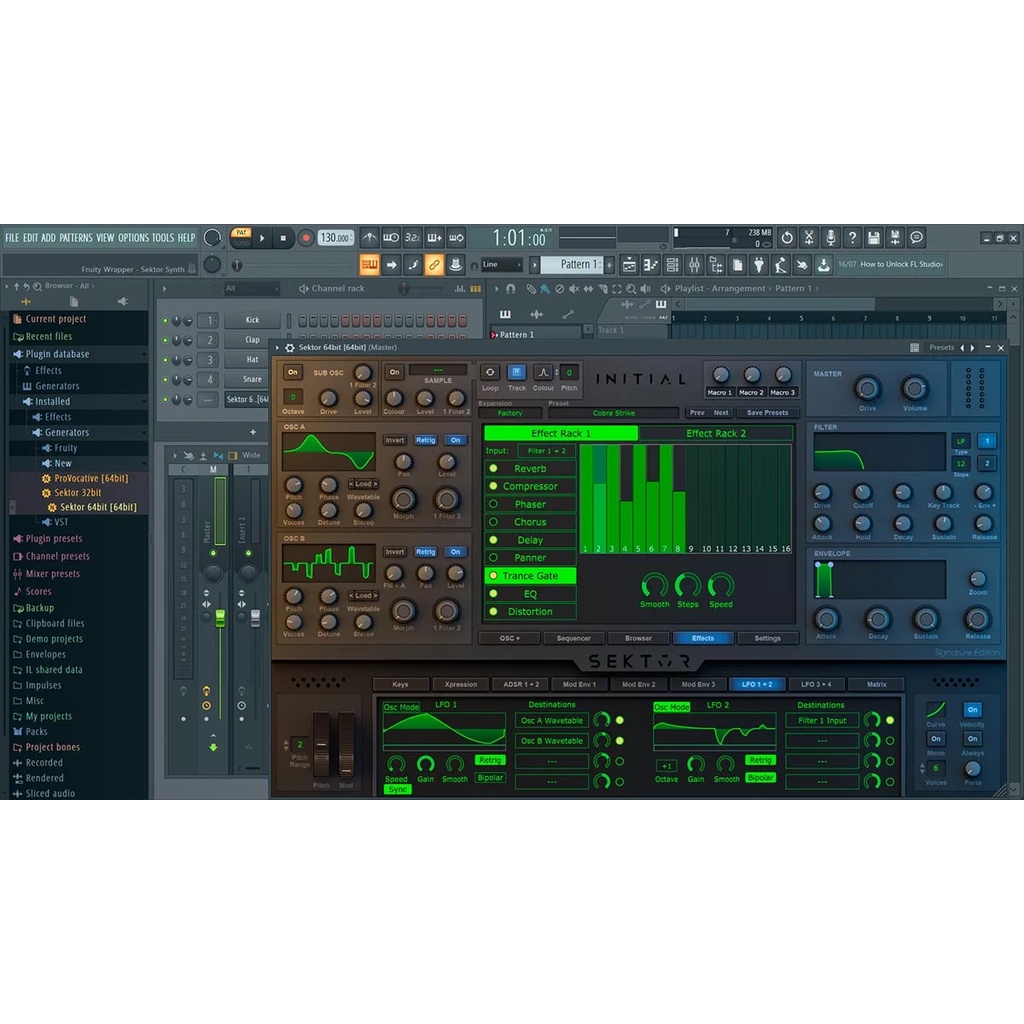Click the Prev preset button
The height and width of the screenshot is (1024, 1024).
697,413
